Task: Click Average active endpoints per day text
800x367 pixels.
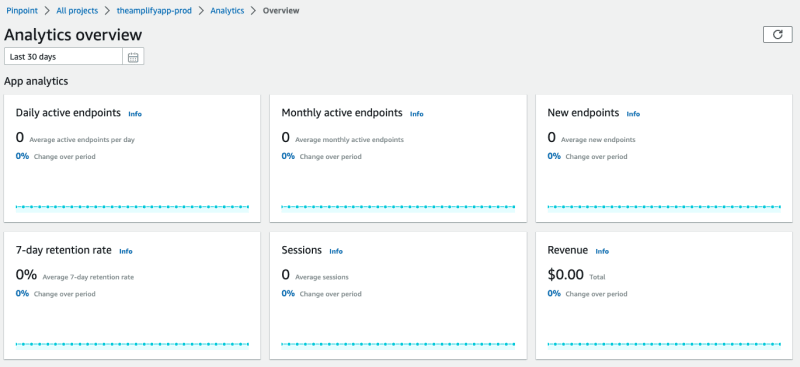Action: (82, 139)
